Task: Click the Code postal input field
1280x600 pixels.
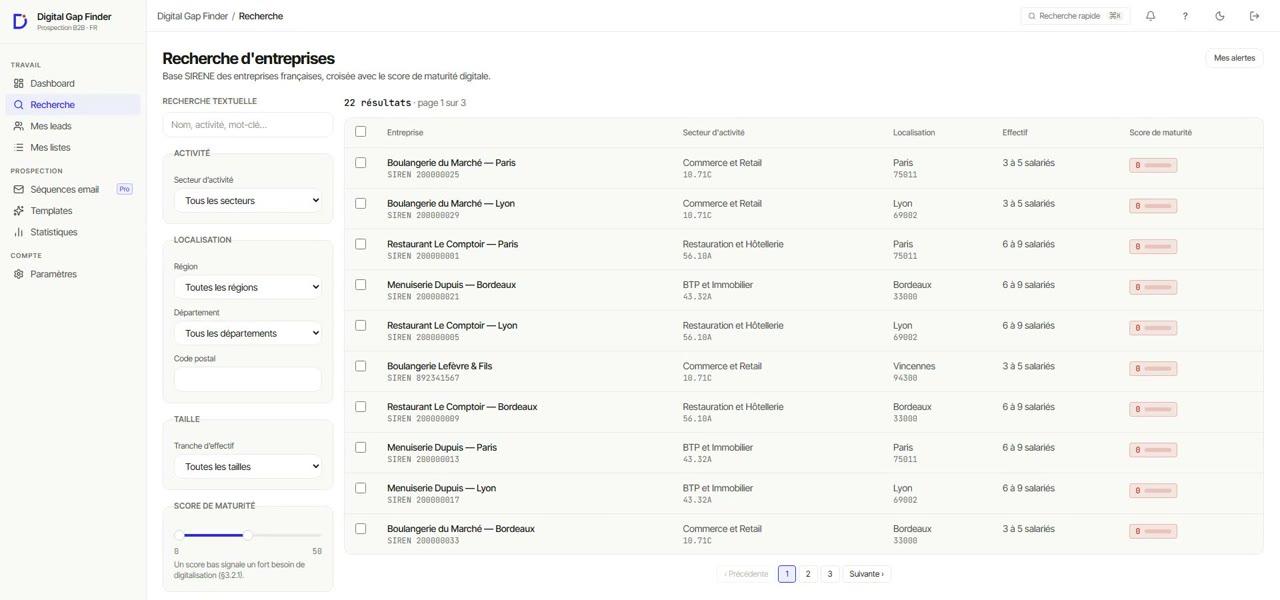Action: (248, 379)
